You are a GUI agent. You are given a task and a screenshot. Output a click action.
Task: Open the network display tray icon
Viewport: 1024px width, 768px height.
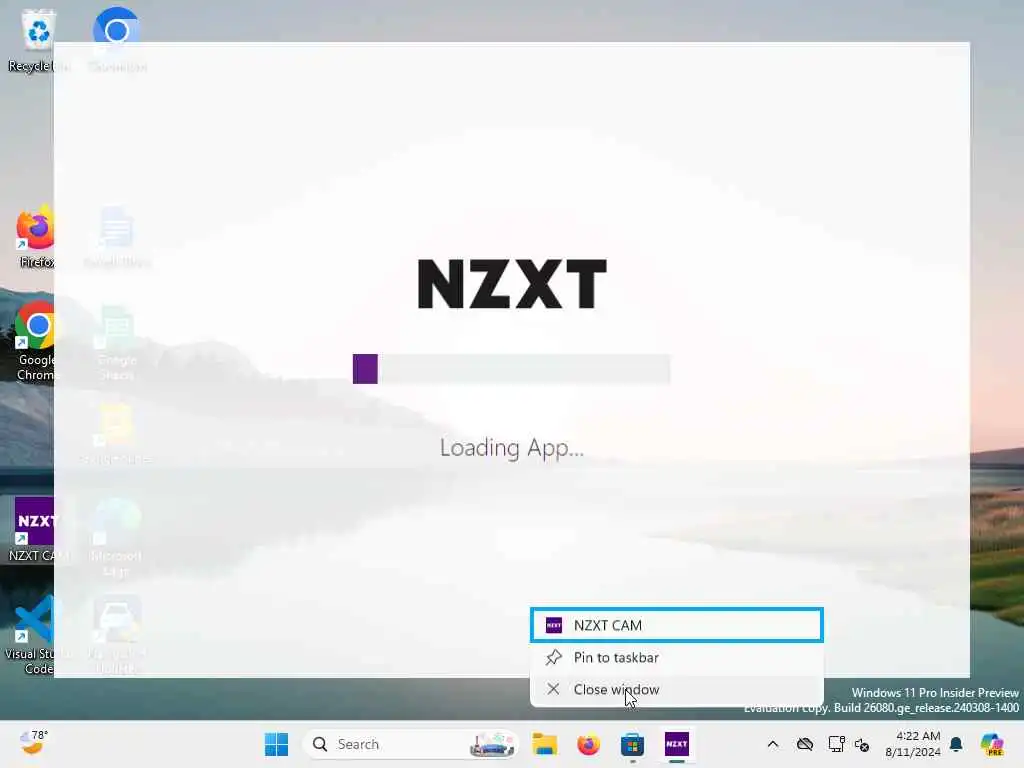837,744
